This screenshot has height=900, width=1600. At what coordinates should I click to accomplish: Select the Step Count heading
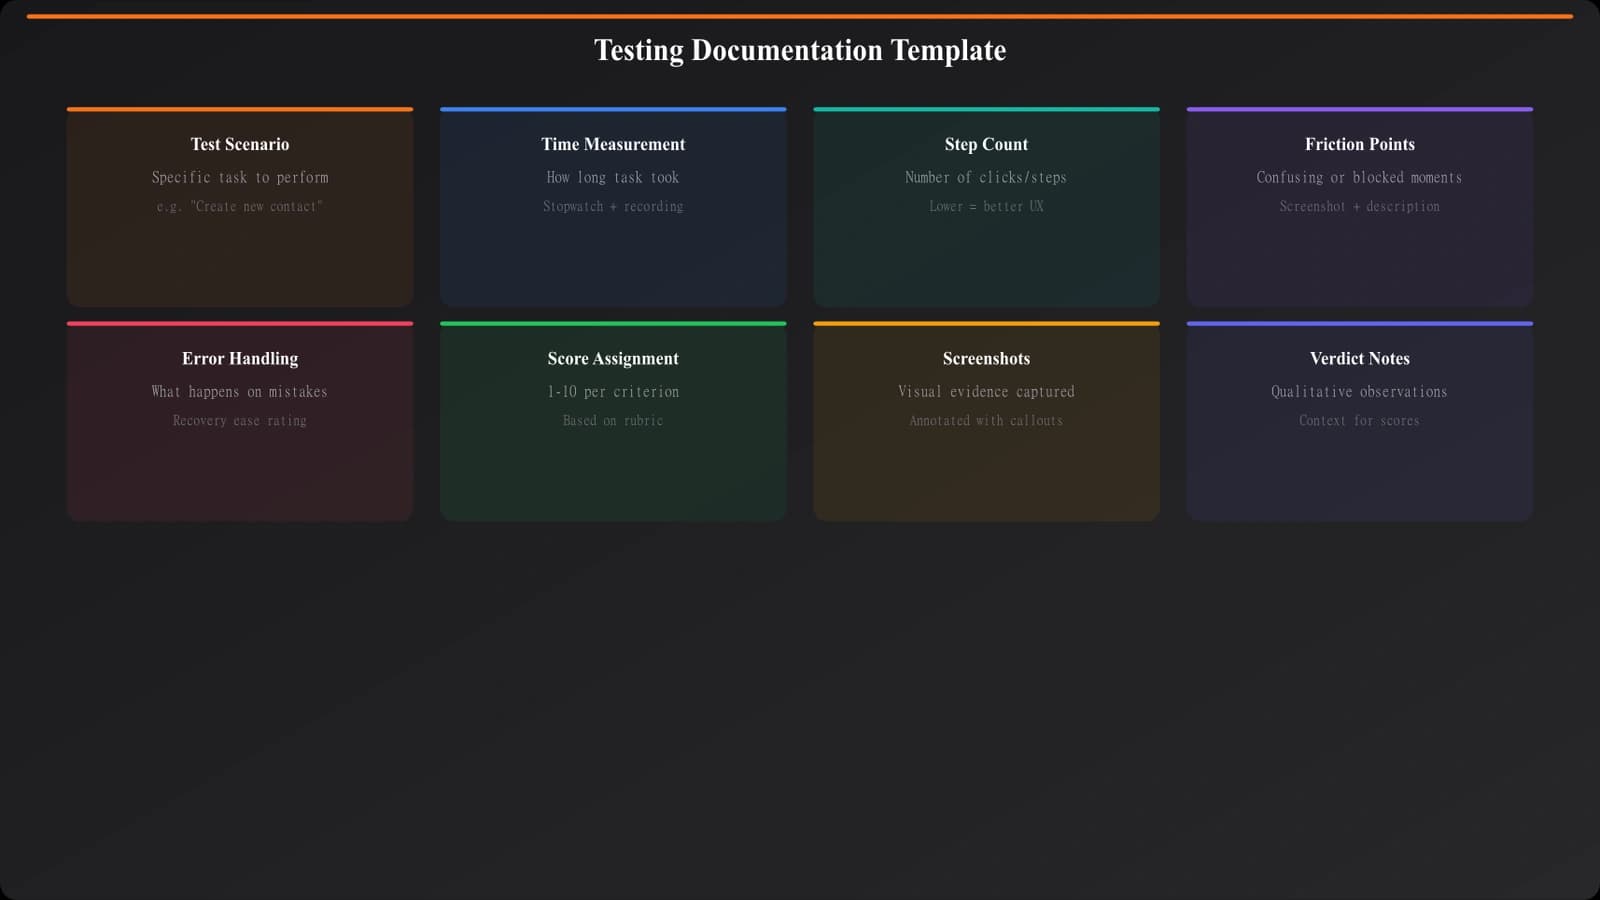(x=986, y=144)
